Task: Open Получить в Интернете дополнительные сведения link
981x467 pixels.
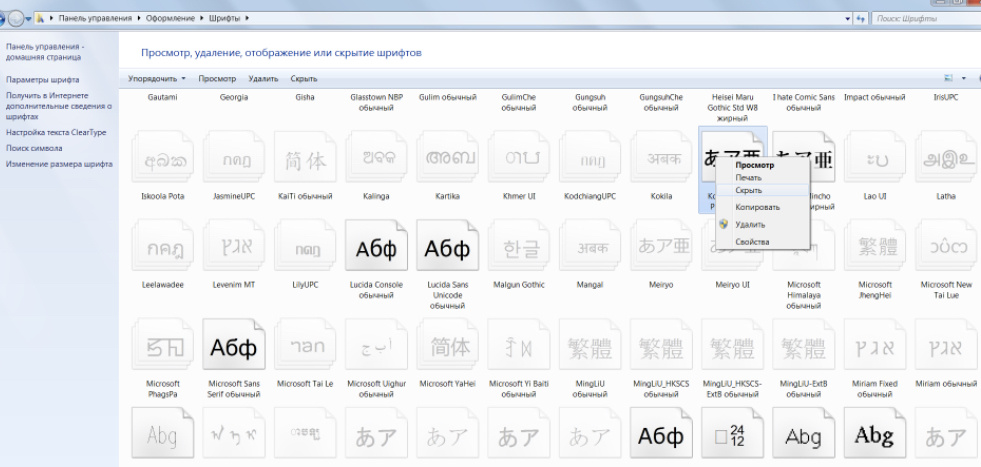Action: tap(59, 106)
